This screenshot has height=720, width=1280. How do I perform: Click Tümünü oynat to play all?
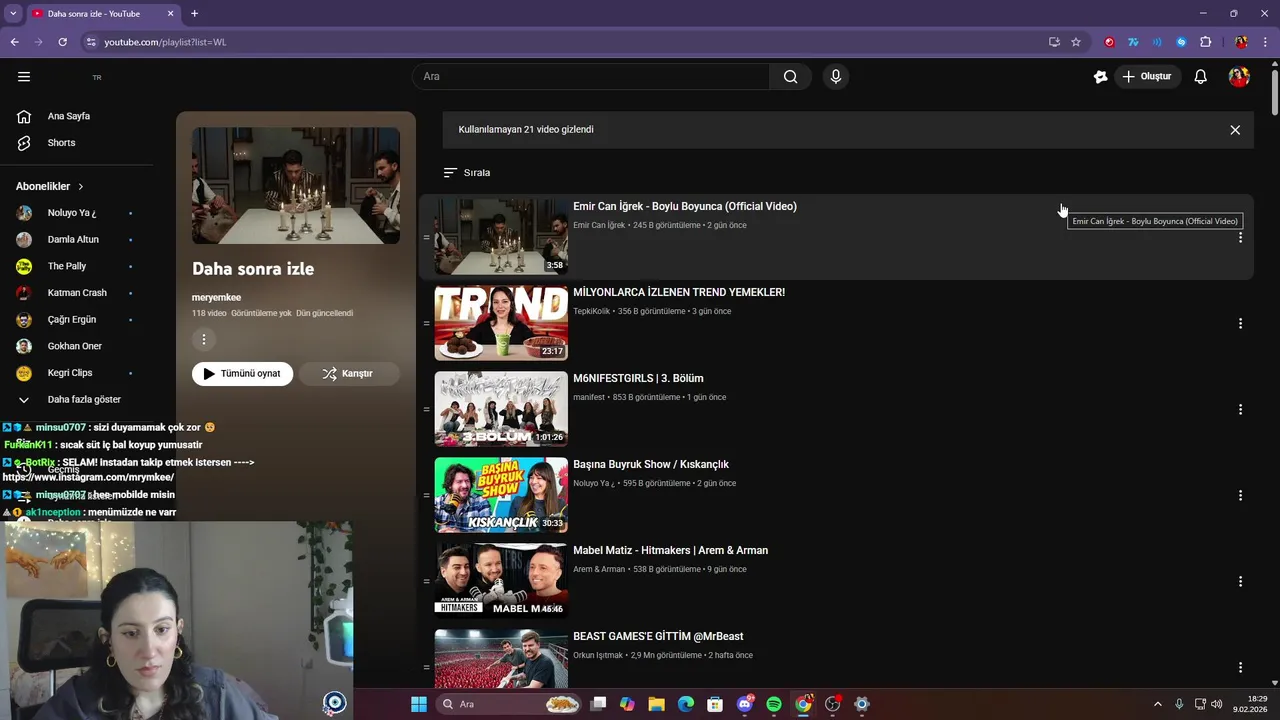(x=243, y=374)
